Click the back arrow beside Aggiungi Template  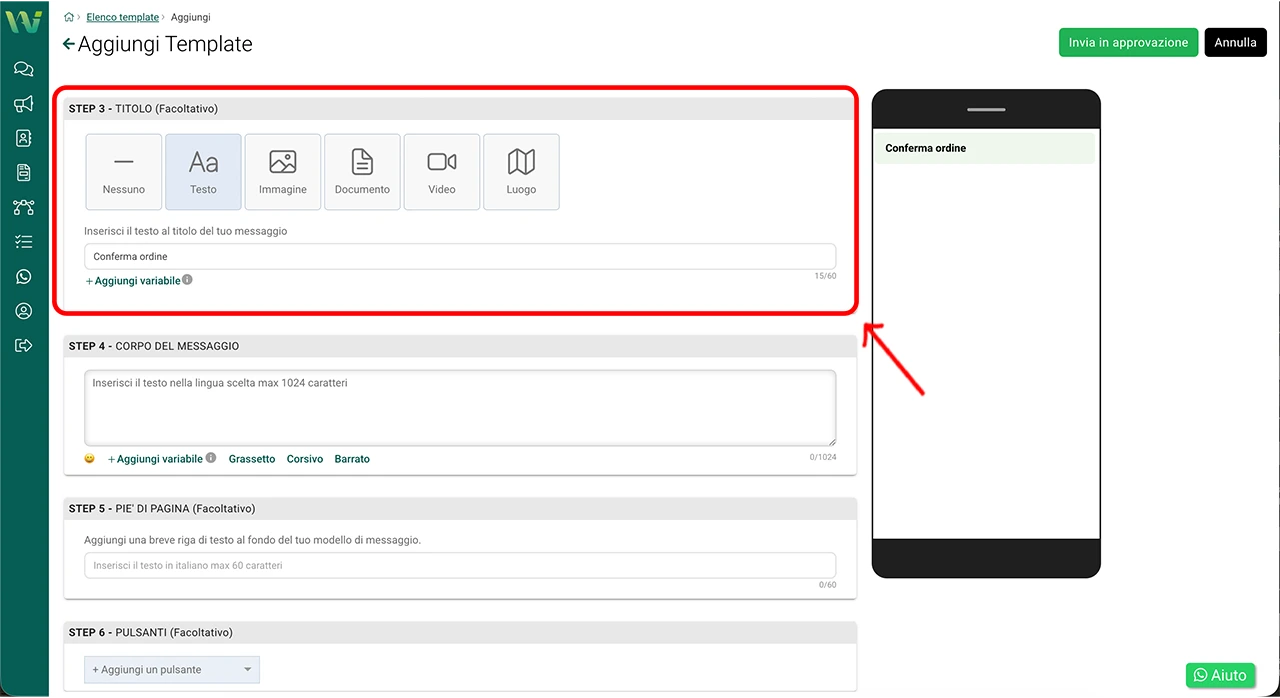pyautogui.click(x=68, y=44)
